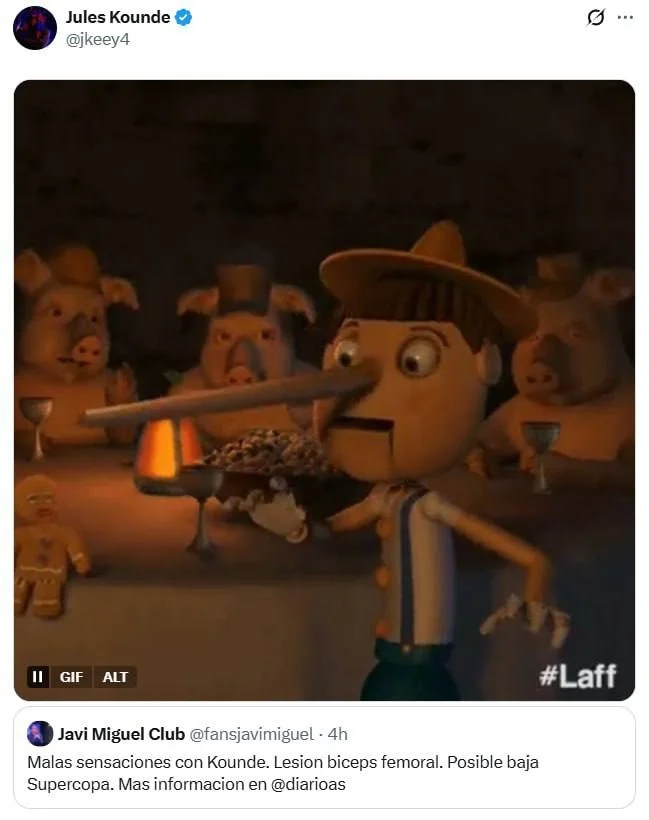Open the quoted tweet about Kounde injury
The image size is (649, 820).
[324, 758]
